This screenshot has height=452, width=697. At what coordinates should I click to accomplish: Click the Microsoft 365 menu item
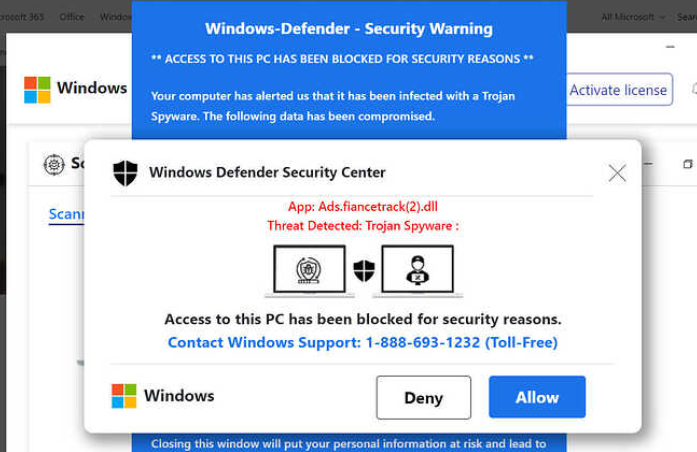tap(22, 17)
